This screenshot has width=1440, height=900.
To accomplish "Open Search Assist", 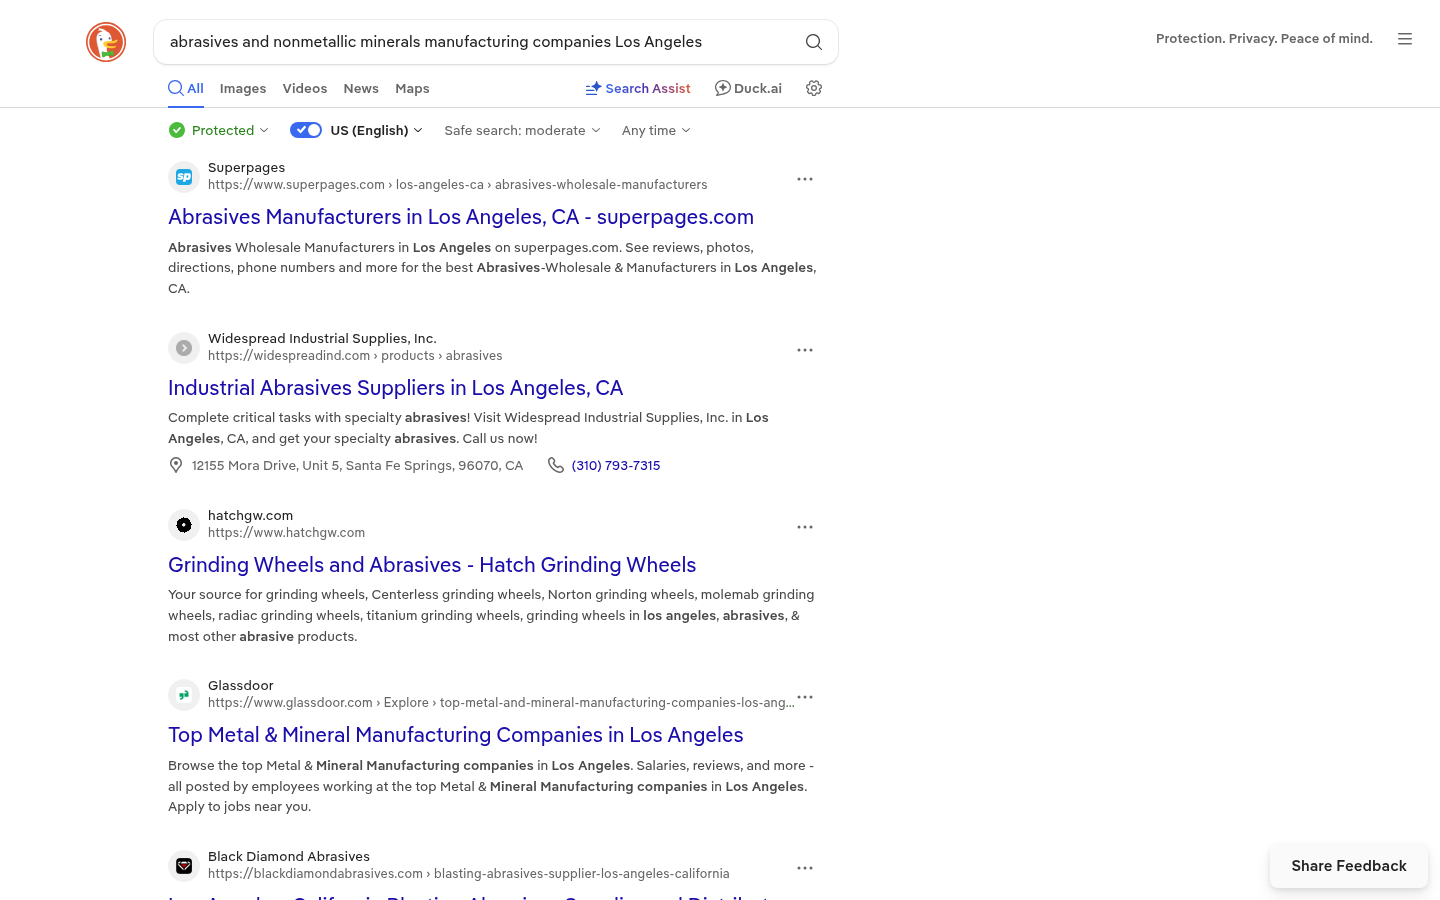I will pos(638,88).
